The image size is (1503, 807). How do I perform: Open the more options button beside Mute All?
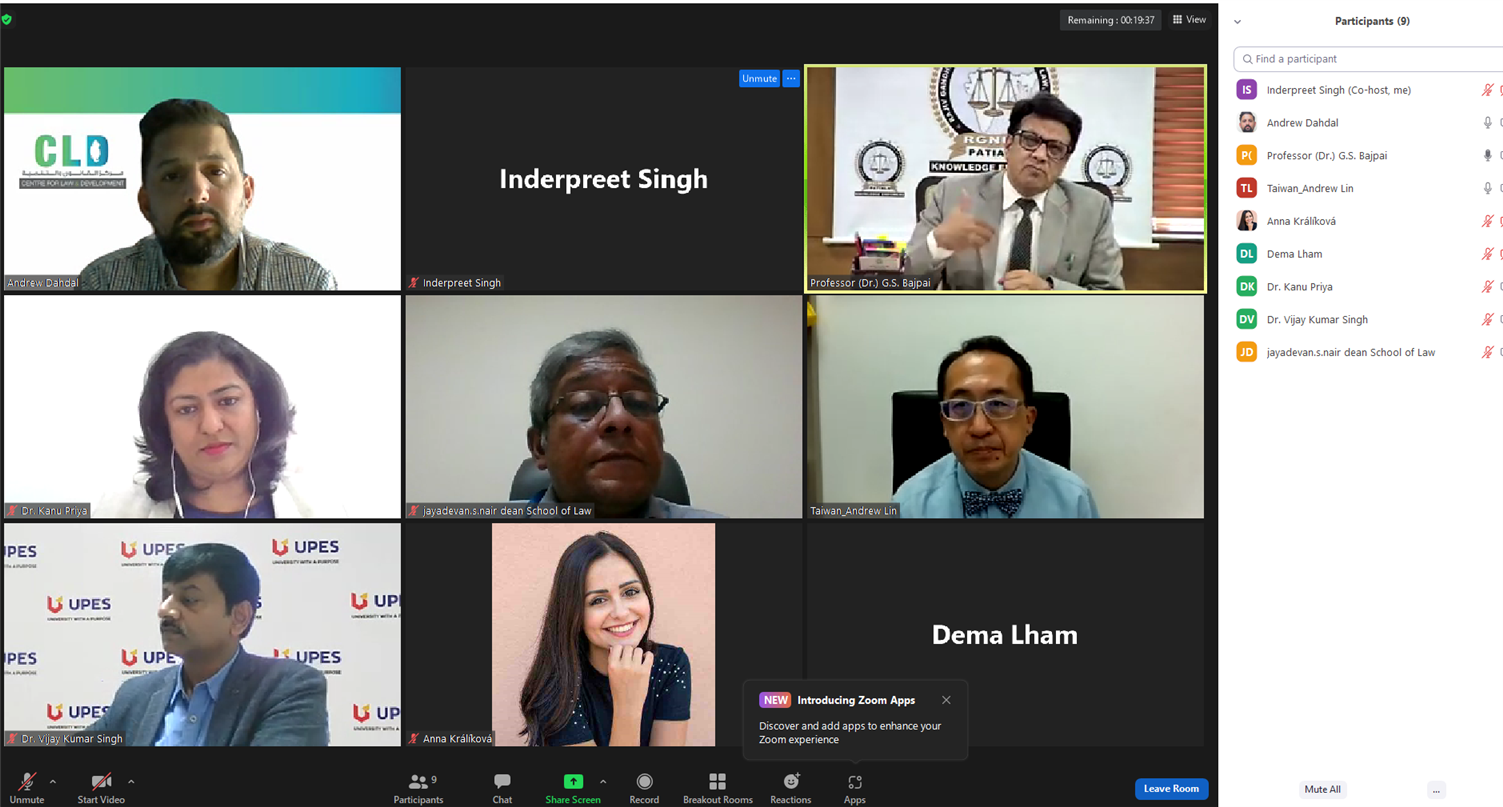pyautogui.click(x=1437, y=789)
